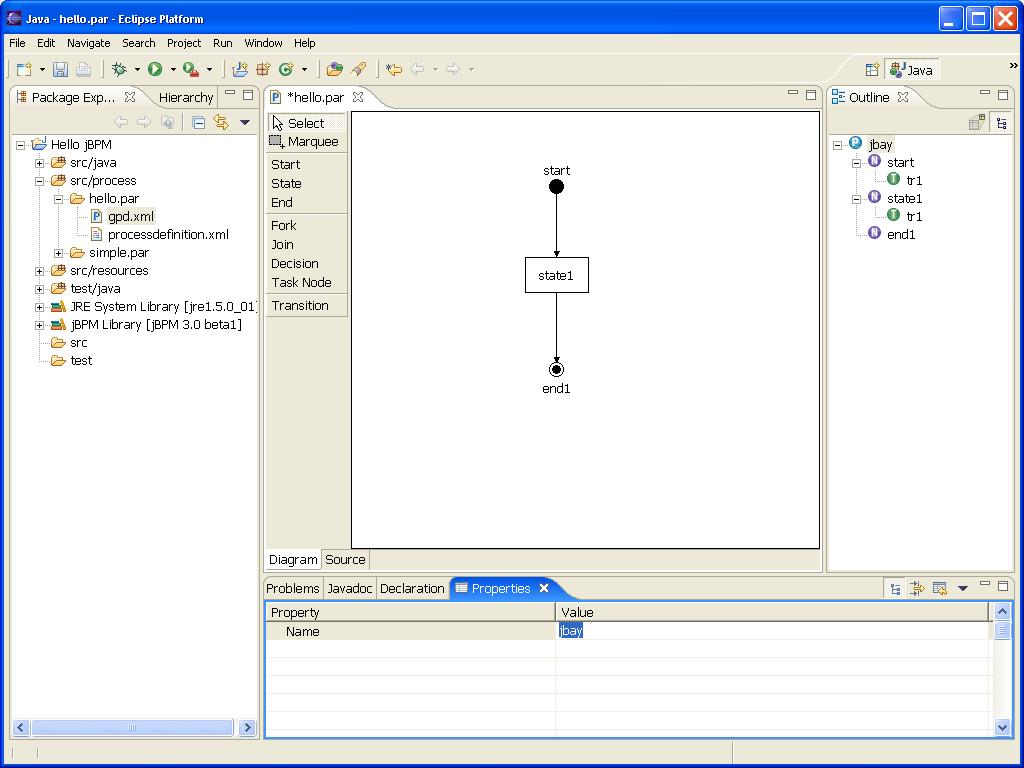Select the Marquee tool in palette
1024x768 pixels.
click(306, 142)
